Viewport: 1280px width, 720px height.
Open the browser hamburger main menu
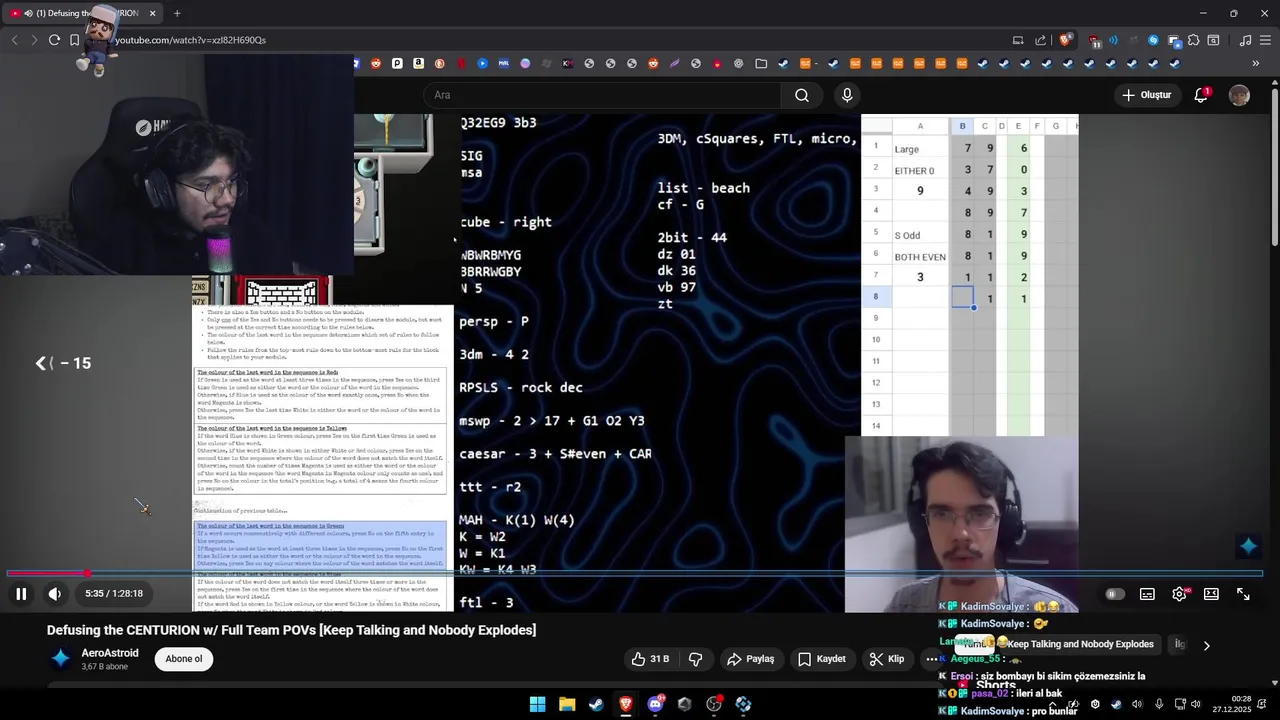pyautogui.click(x=1266, y=40)
